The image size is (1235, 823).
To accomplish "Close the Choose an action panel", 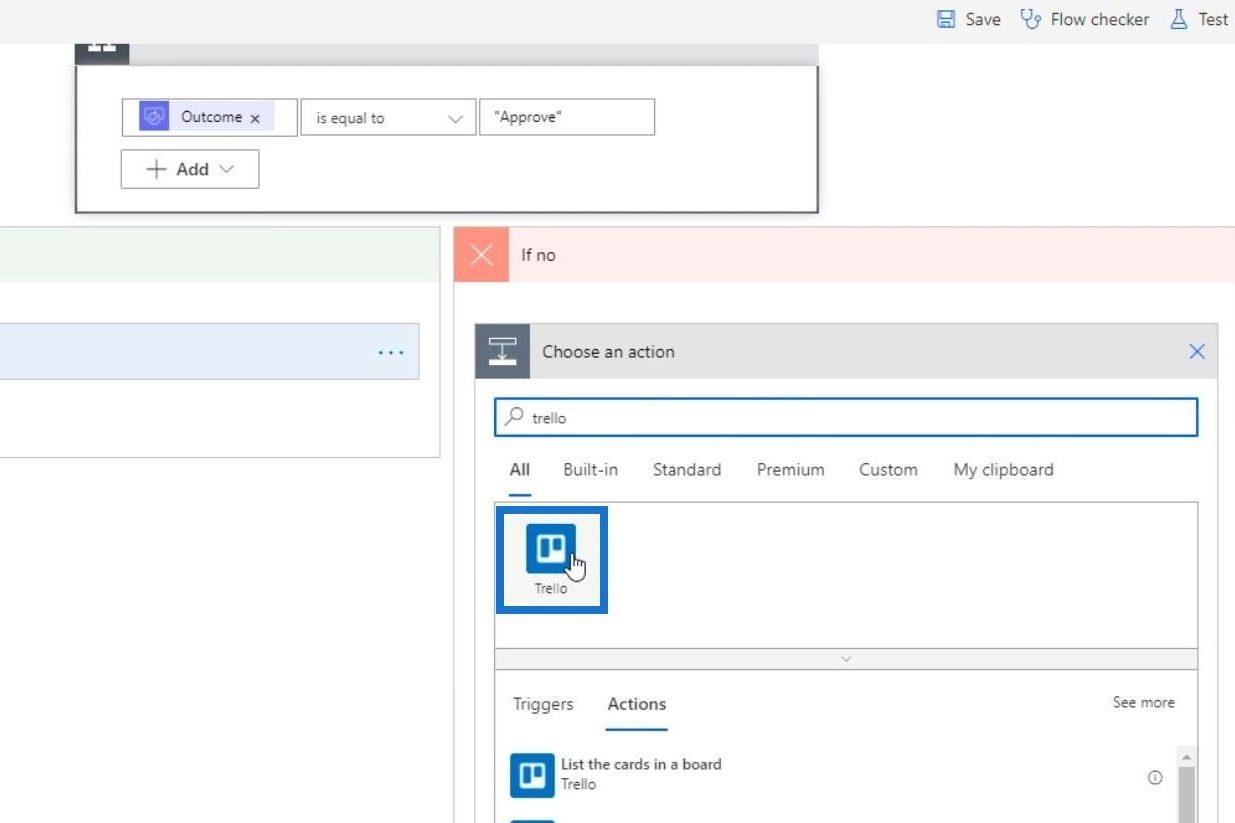I will tap(1197, 351).
